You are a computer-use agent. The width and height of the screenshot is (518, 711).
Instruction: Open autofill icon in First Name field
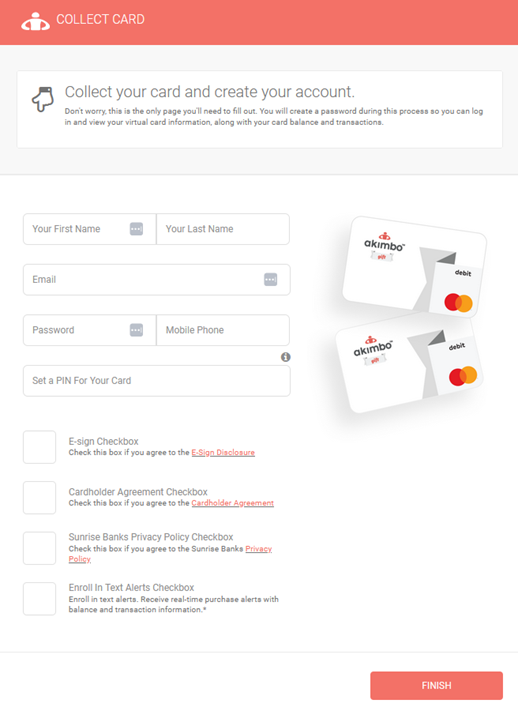point(136,229)
